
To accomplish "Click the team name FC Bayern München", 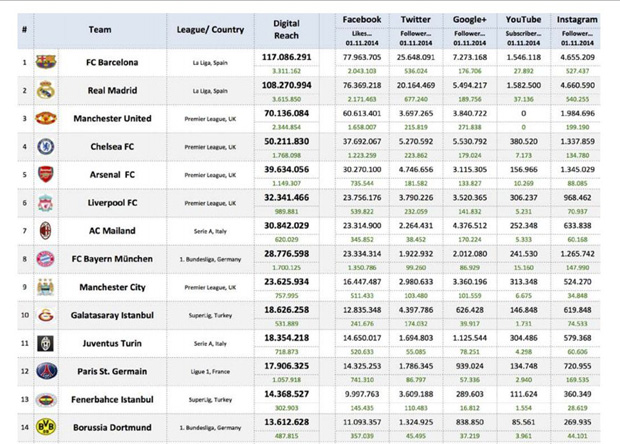I will (x=112, y=259).
